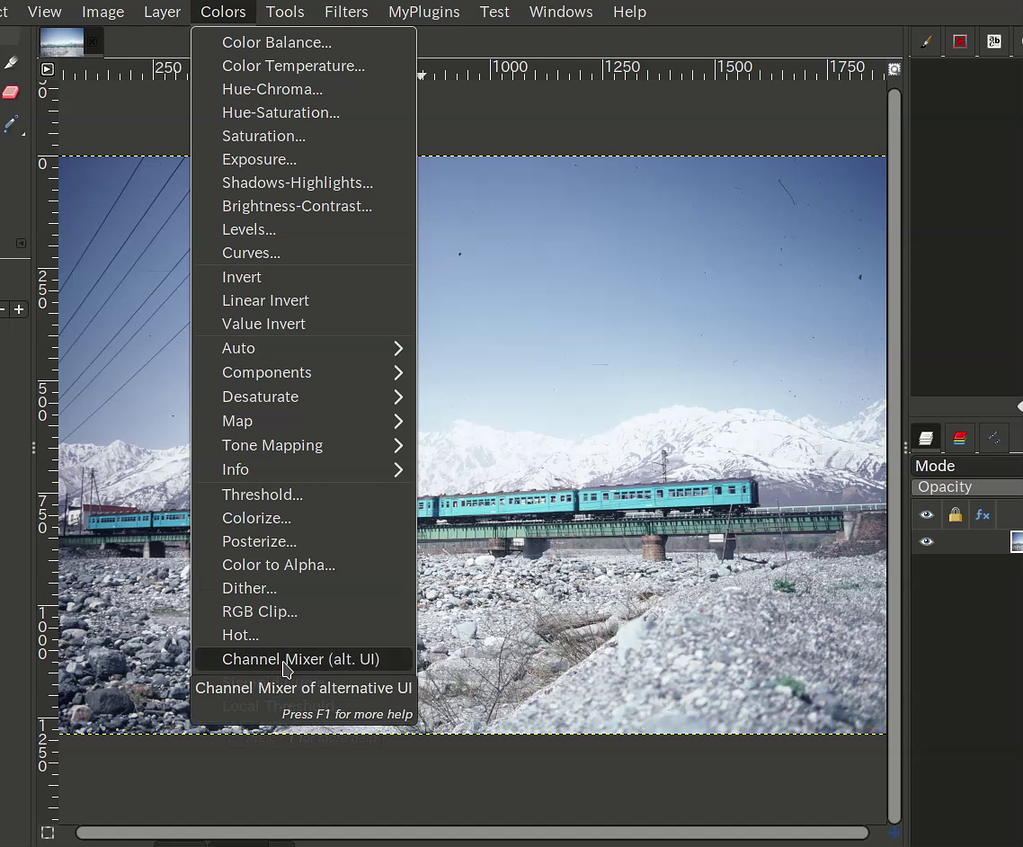This screenshot has height=847, width=1023.
Task: Toggle visibility of the bottom layer
Action: pos(926,540)
